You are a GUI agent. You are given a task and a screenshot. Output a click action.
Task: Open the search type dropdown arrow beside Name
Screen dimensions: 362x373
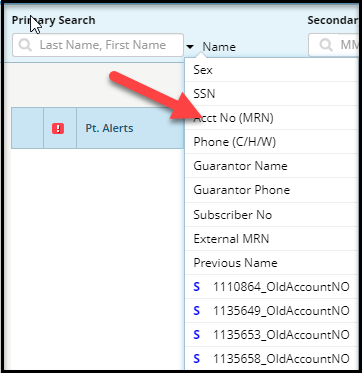tap(190, 47)
